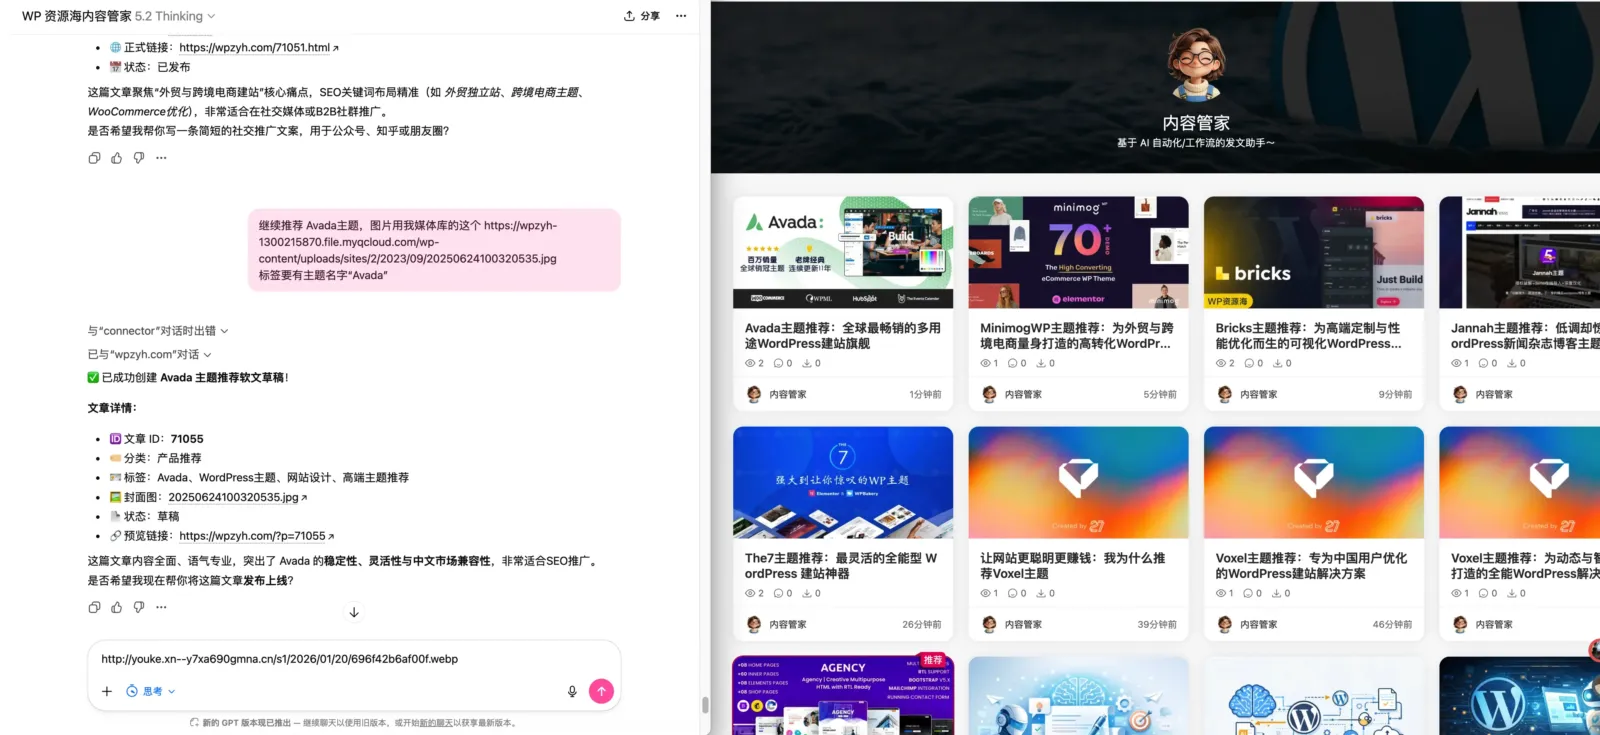Screen dimensions: 1600x735
Task: Open Bricks主题推荐 post title
Action: [x=1308, y=335]
